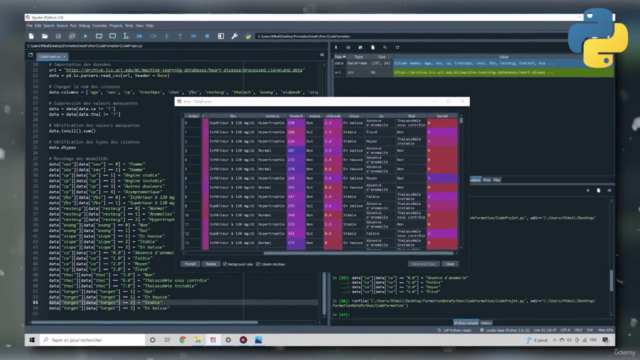The image size is (640, 360).
Task: Open file using the folder toolbar icon
Action: [45, 36]
